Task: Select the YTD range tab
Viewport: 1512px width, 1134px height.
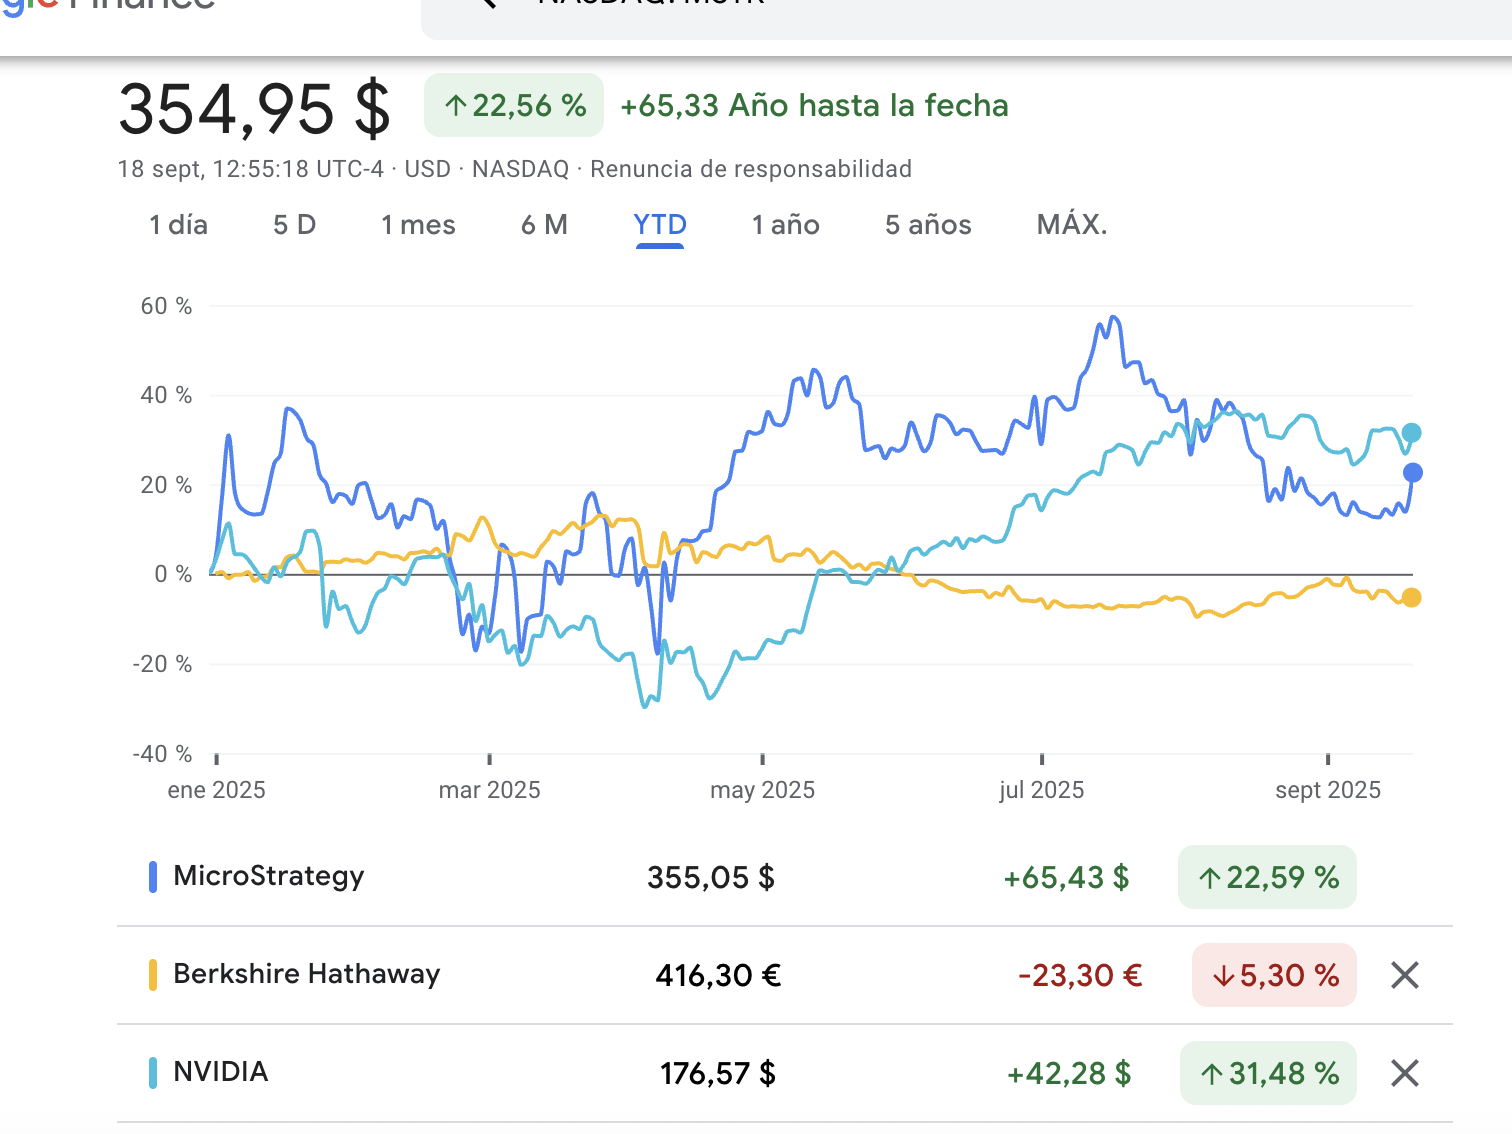Action: (660, 225)
